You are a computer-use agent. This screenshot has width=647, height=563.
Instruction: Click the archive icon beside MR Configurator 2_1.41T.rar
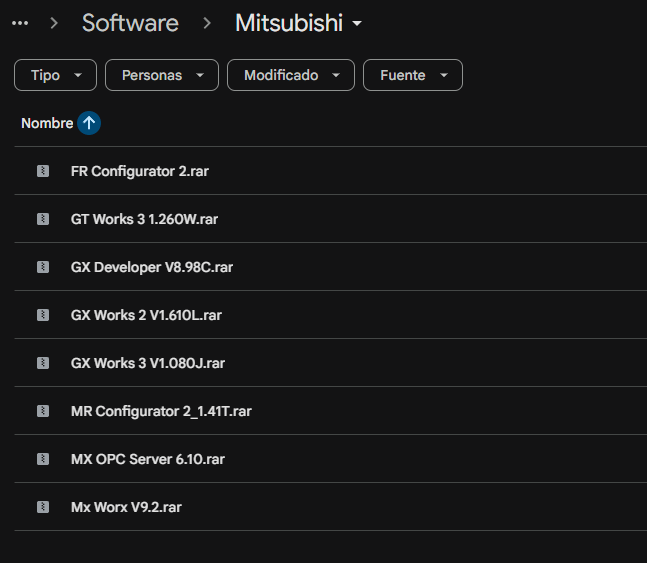(x=43, y=411)
